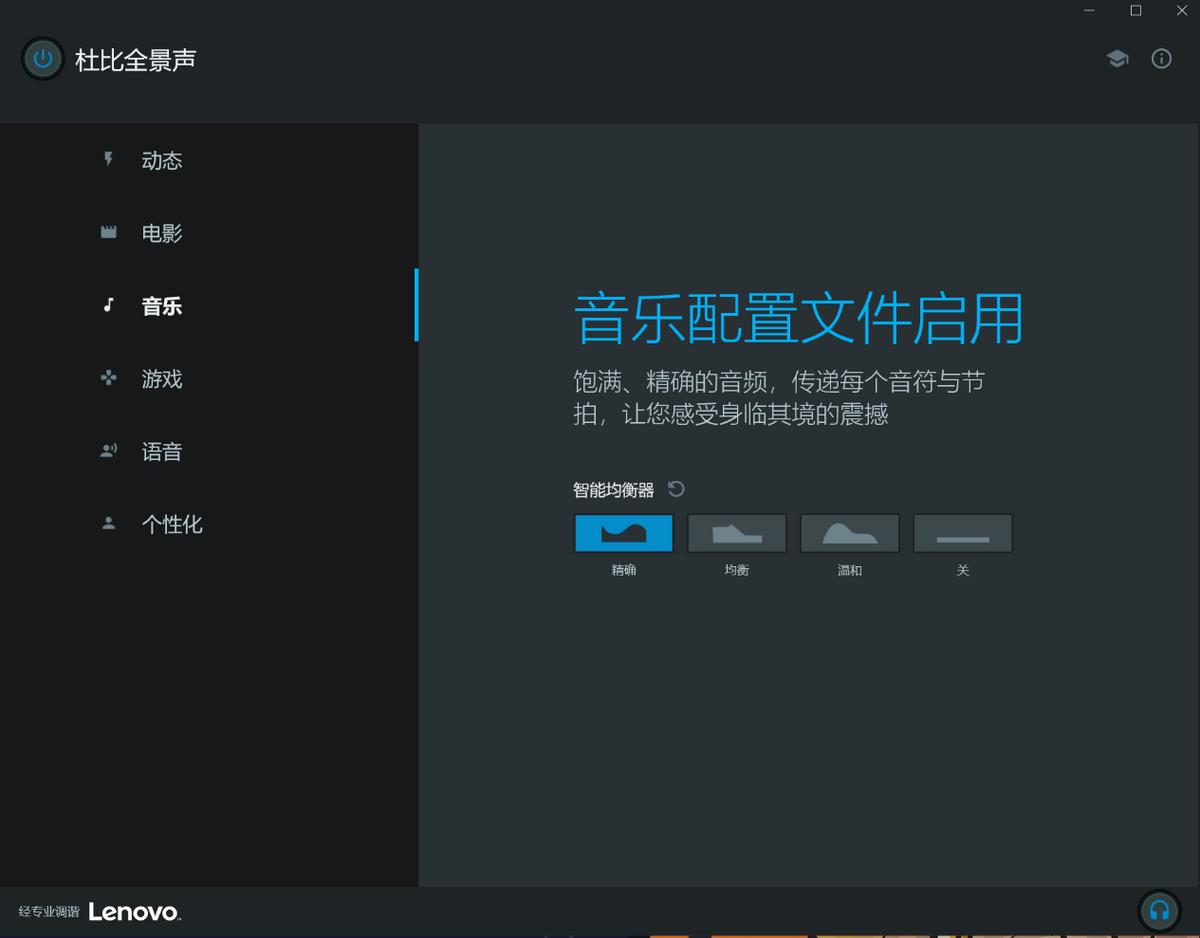
Task: Click the speaking person icon beside 语音
Action: pos(109,451)
